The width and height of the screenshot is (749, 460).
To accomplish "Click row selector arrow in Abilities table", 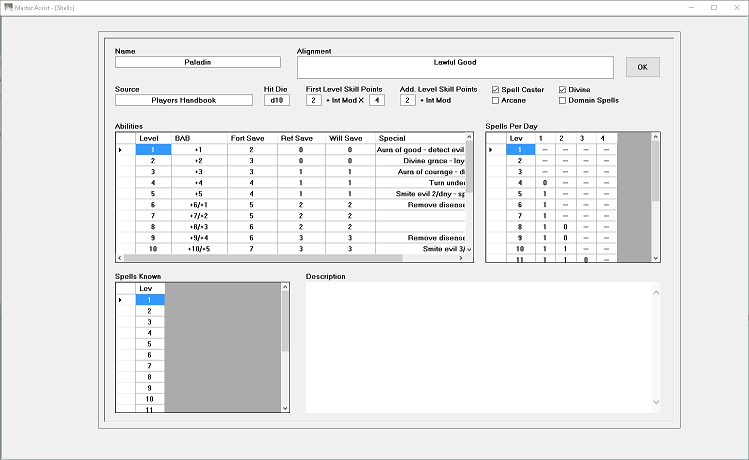I will pos(120,150).
